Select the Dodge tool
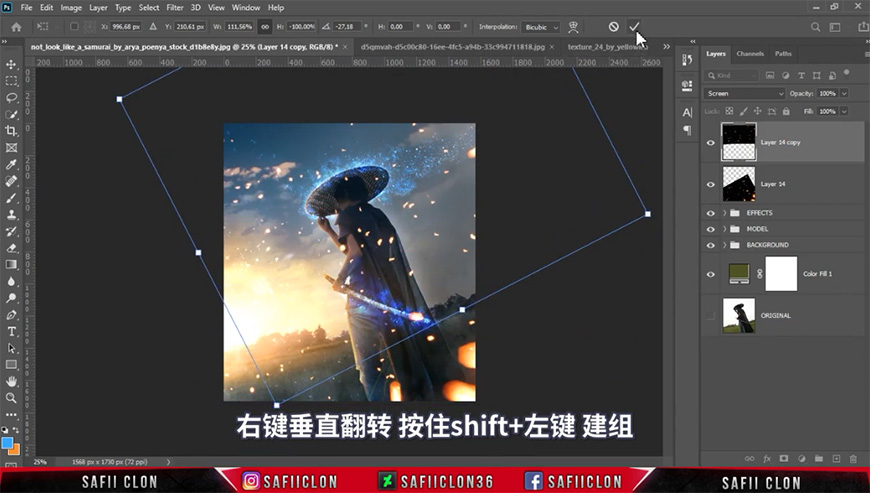This screenshot has height=493, width=870. point(11,298)
